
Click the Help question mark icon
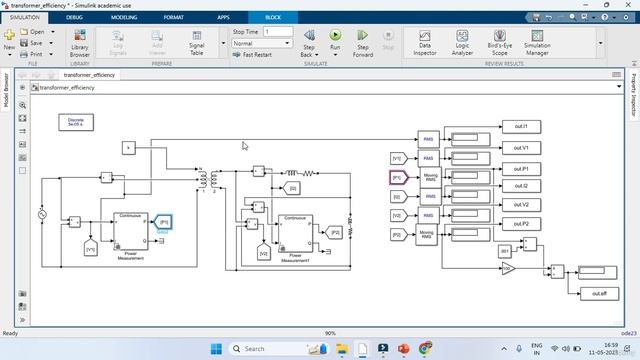coord(604,17)
